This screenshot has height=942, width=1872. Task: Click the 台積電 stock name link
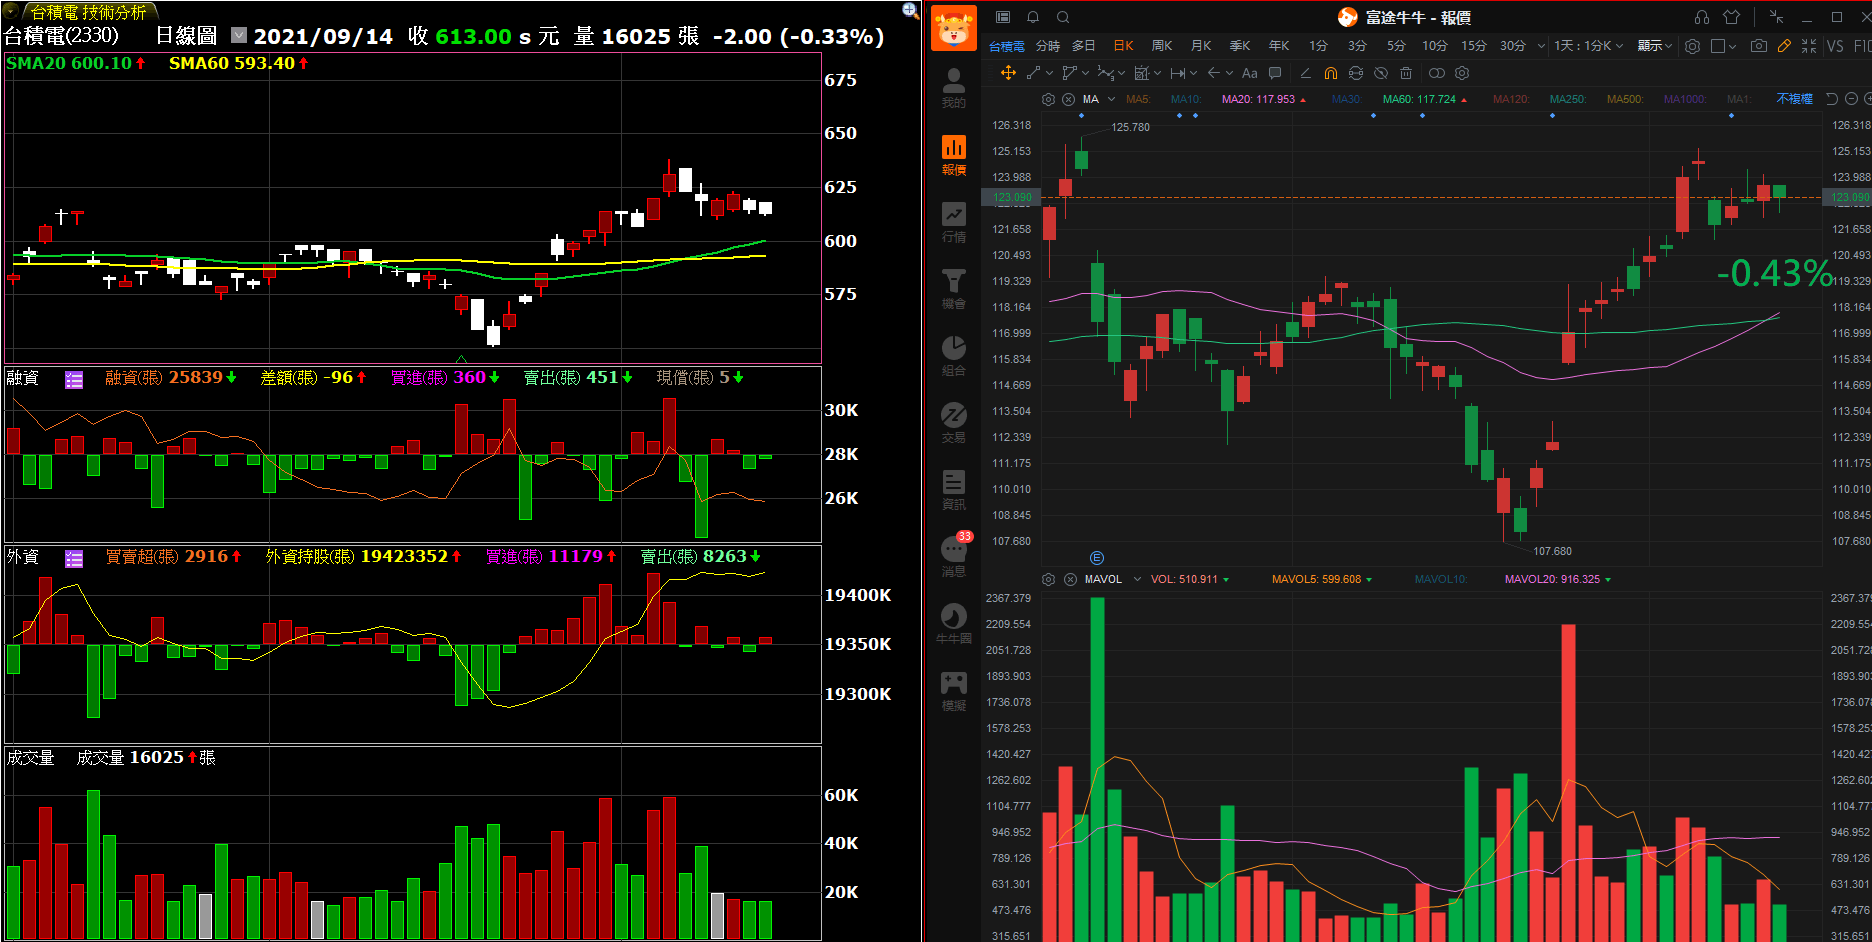pyautogui.click(x=1007, y=46)
